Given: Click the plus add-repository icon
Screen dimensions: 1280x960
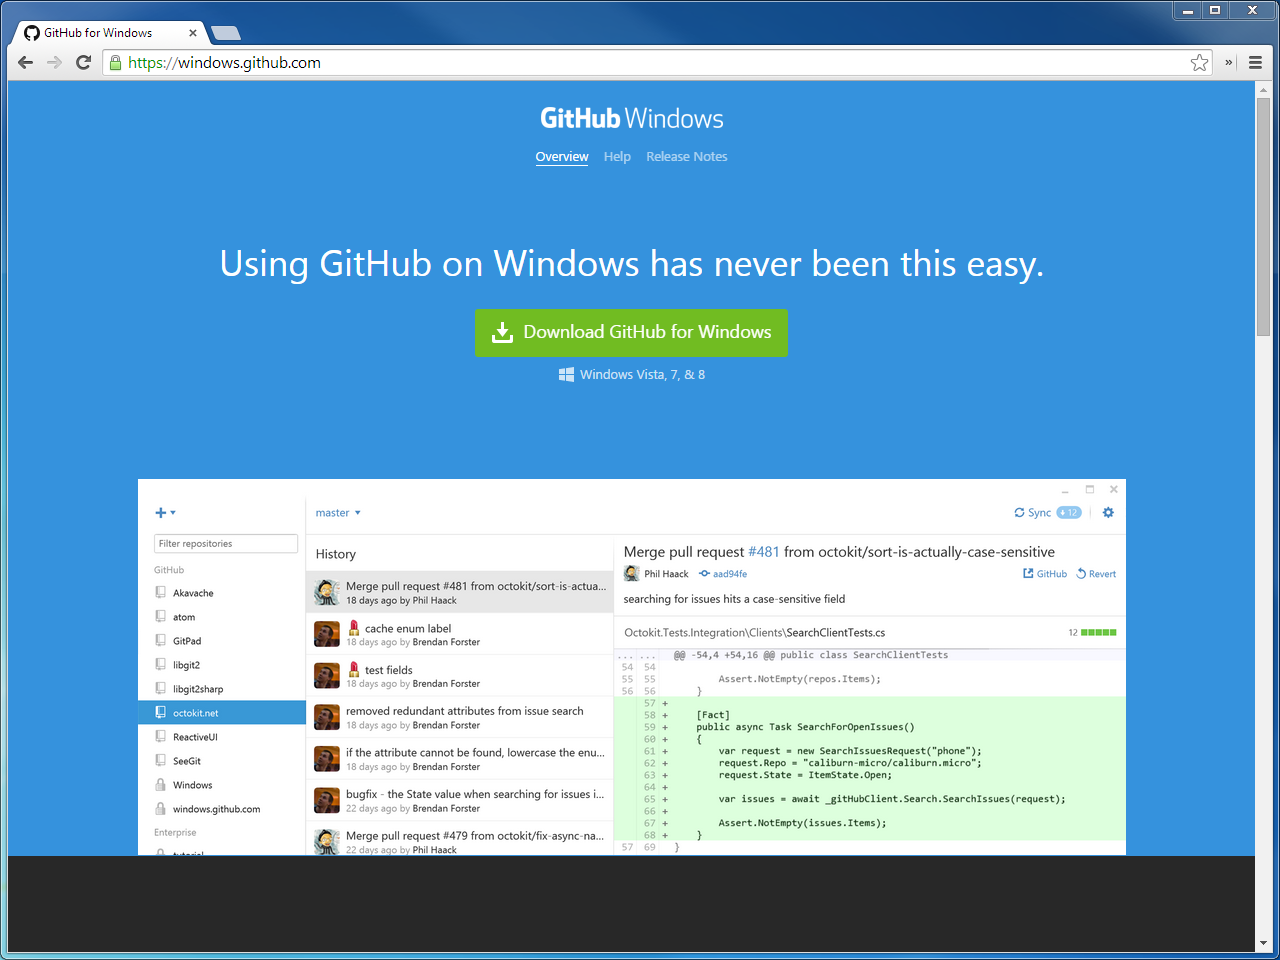Looking at the screenshot, I should coord(160,513).
